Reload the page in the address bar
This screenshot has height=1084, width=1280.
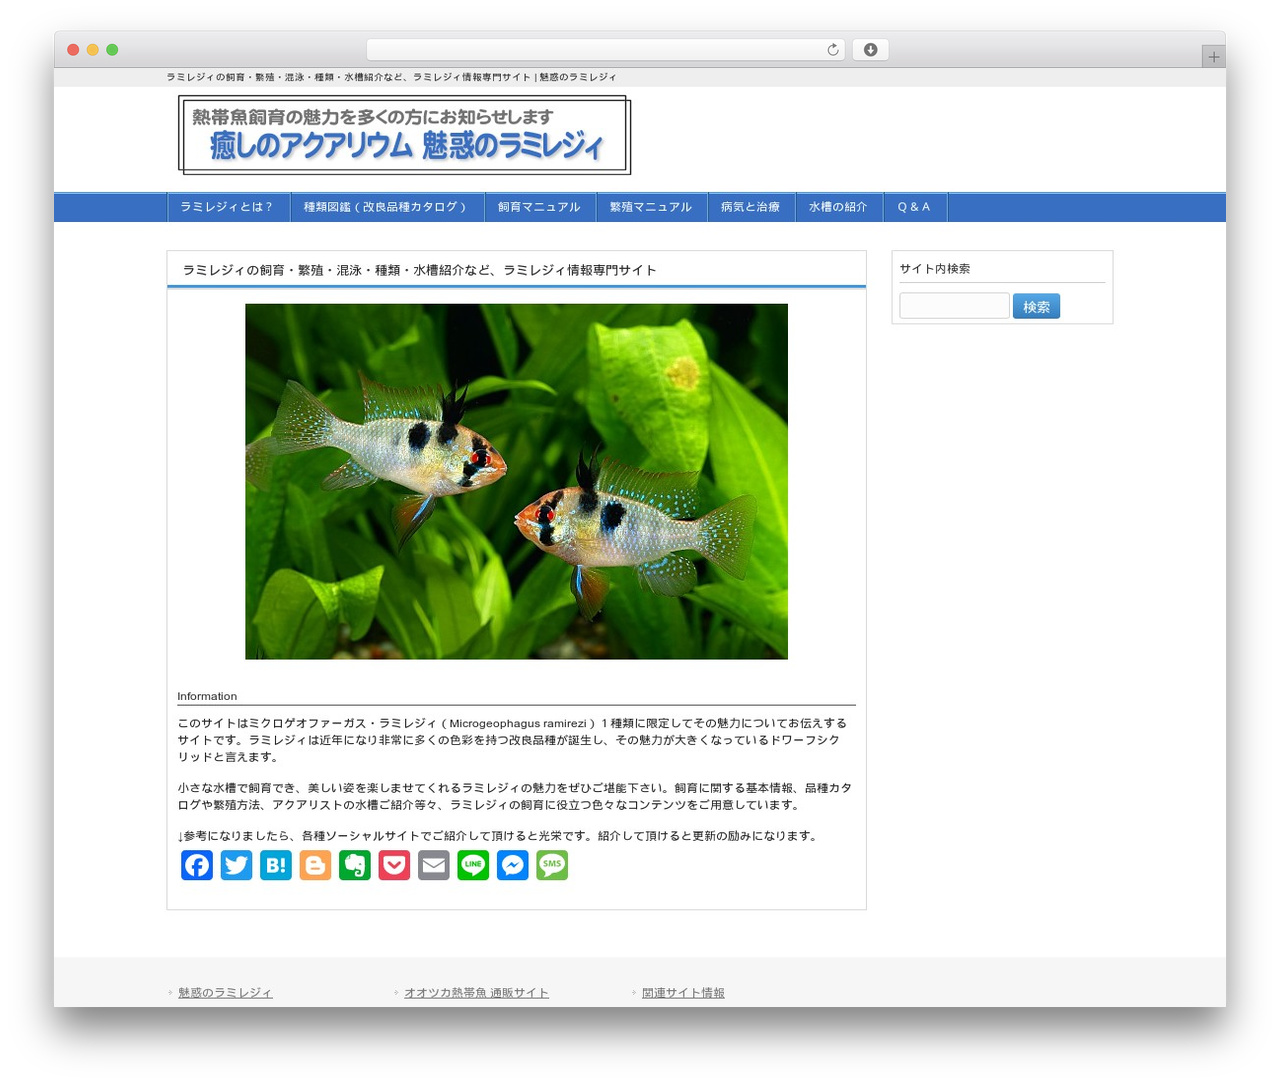point(833,50)
